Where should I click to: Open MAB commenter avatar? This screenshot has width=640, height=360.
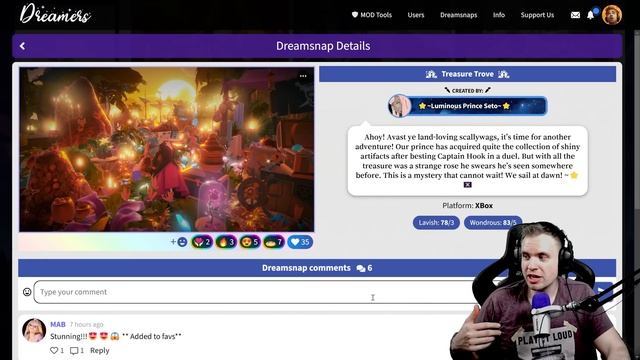[x=34, y=330]
